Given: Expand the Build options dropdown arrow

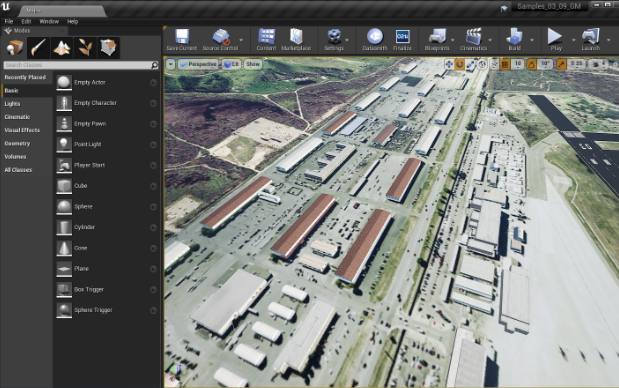Looking at the screenshot, I should tap(532, 40).
